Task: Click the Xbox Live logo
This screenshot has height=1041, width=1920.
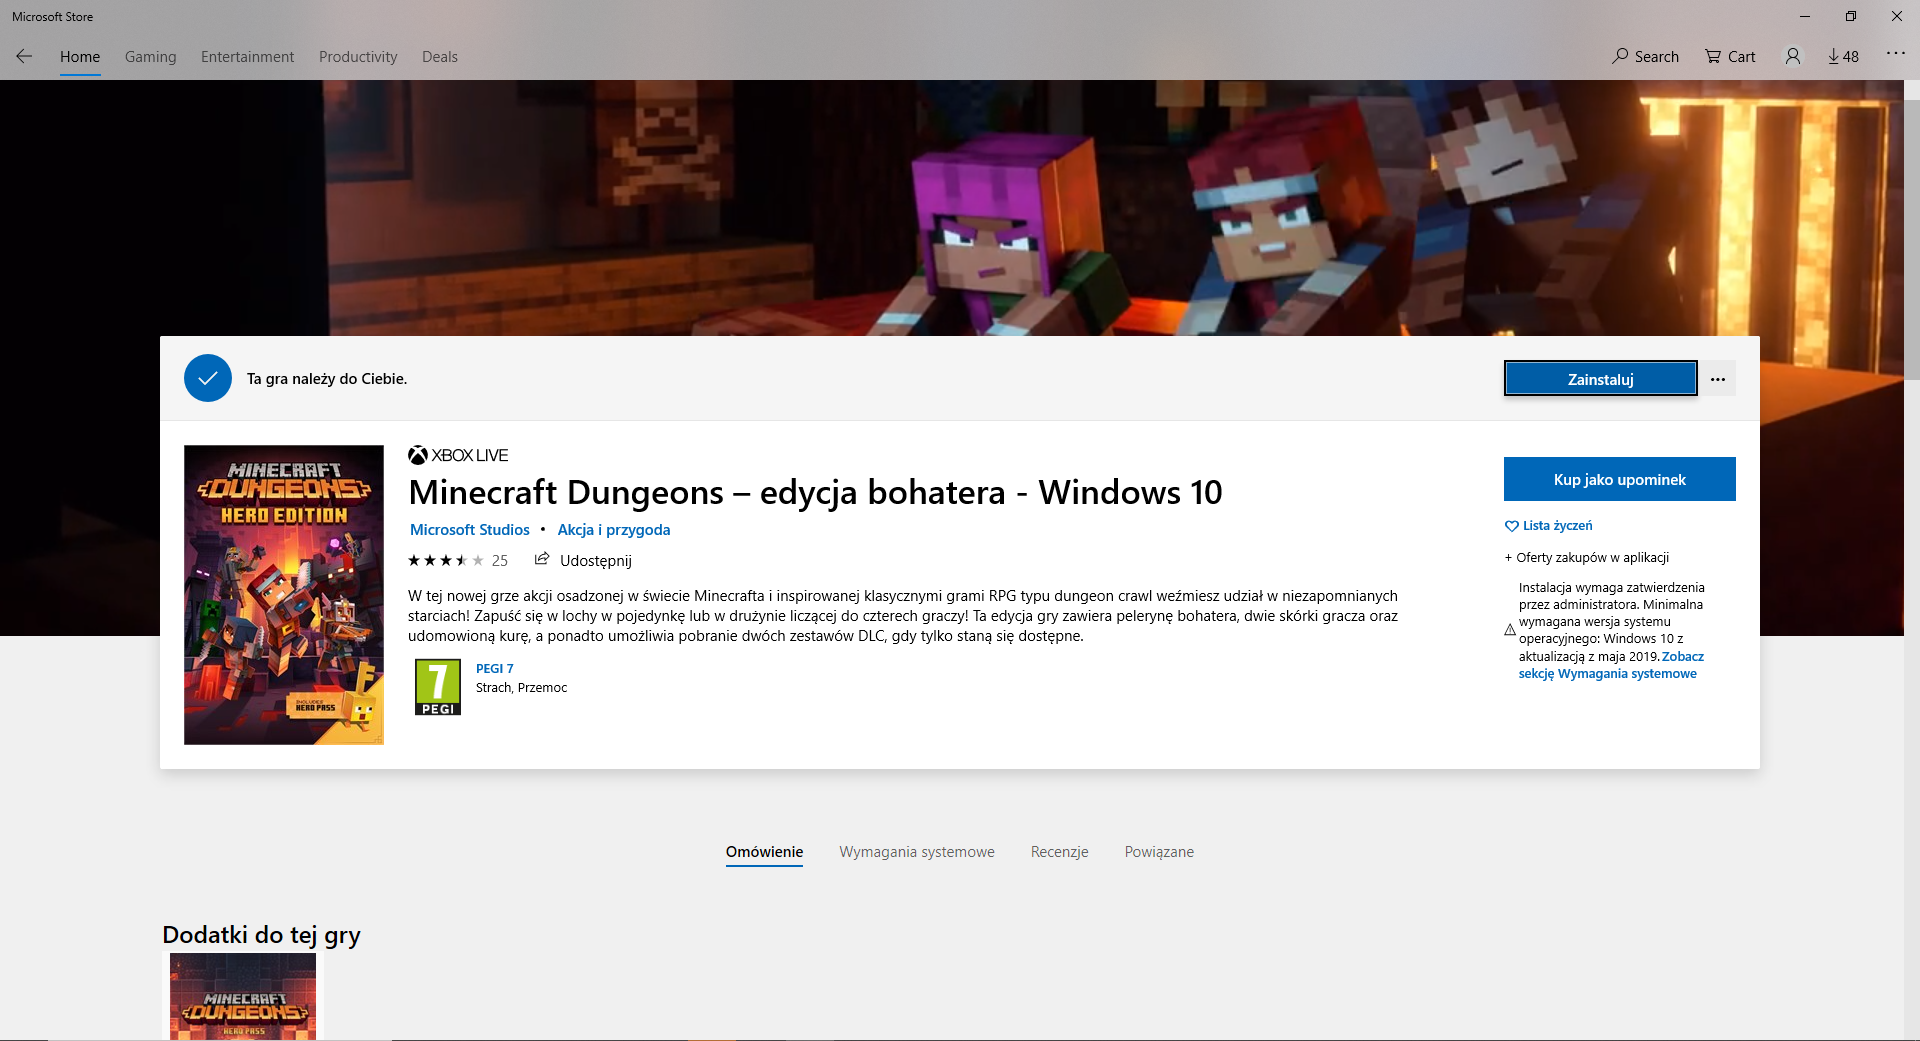Action: [x=458, y=455]
